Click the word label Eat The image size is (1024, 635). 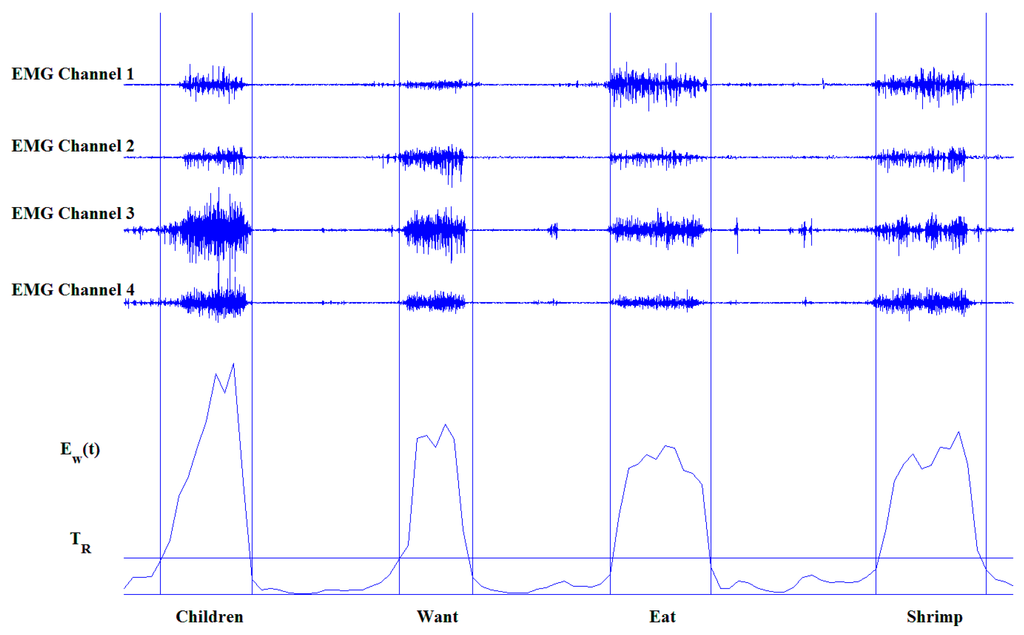pos(662,617)
